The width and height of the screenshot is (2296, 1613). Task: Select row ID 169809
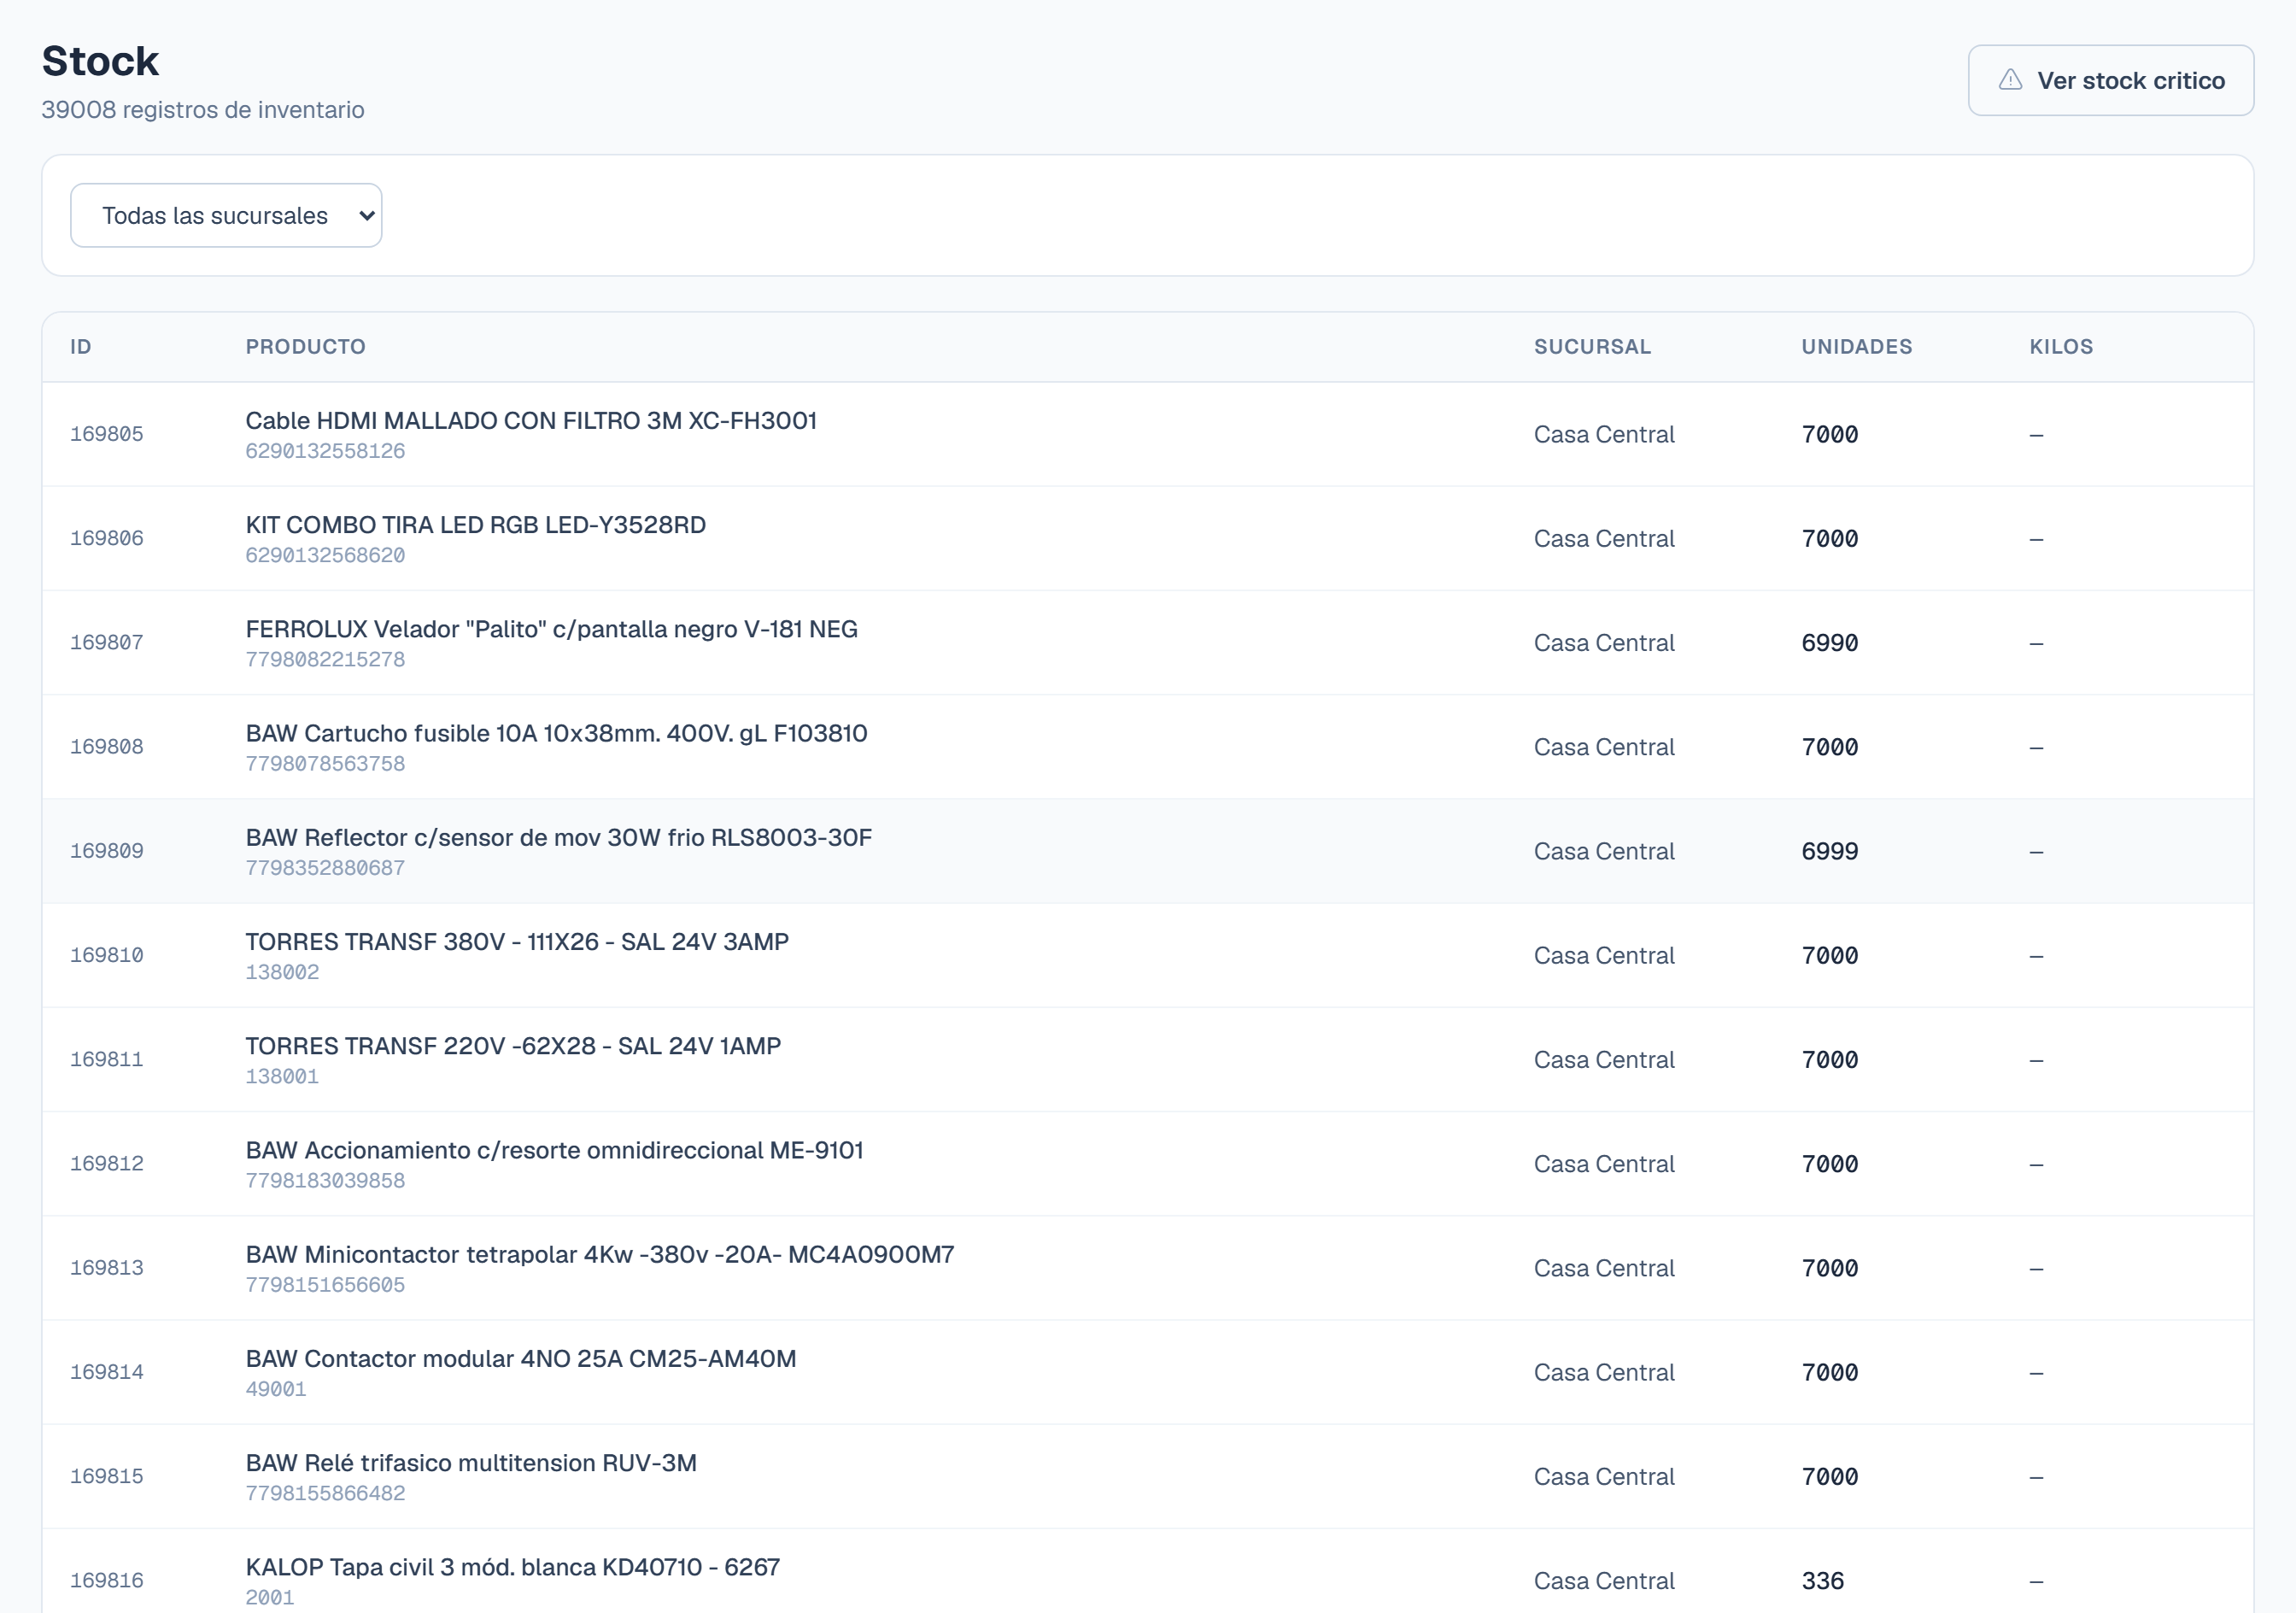click(x=107, y=851)
